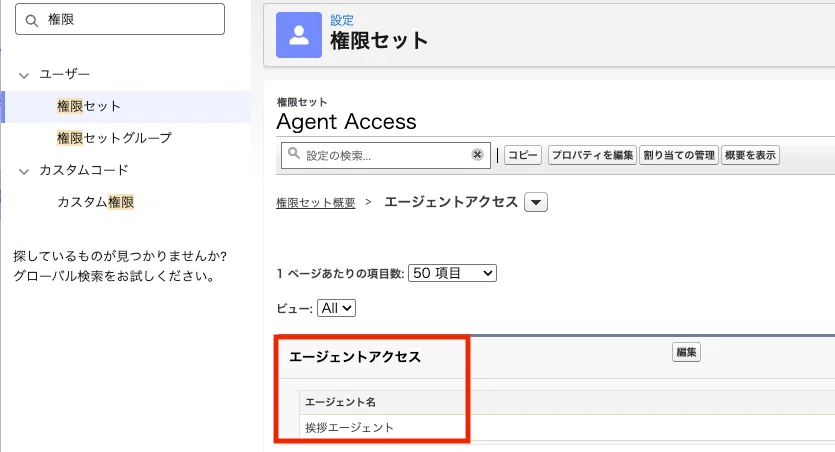This screenshot has width=835, height=452.
Task: Click the 割り当ての管理 button
Action: (679, 155)
